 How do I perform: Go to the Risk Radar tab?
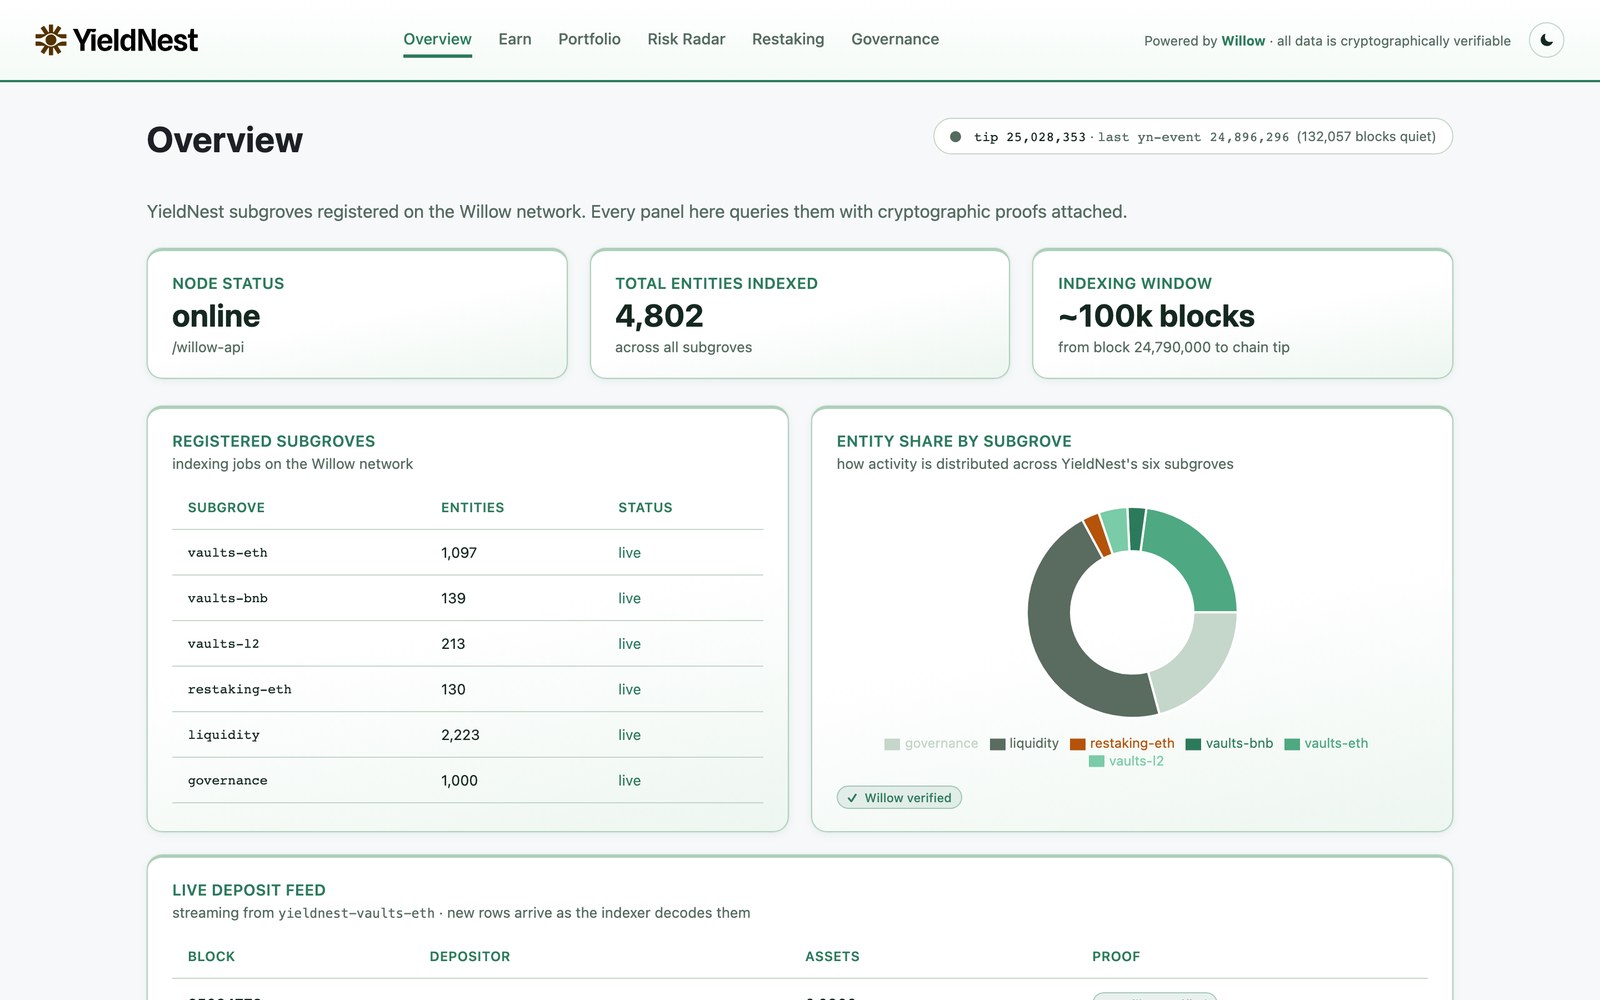[686, 39]
